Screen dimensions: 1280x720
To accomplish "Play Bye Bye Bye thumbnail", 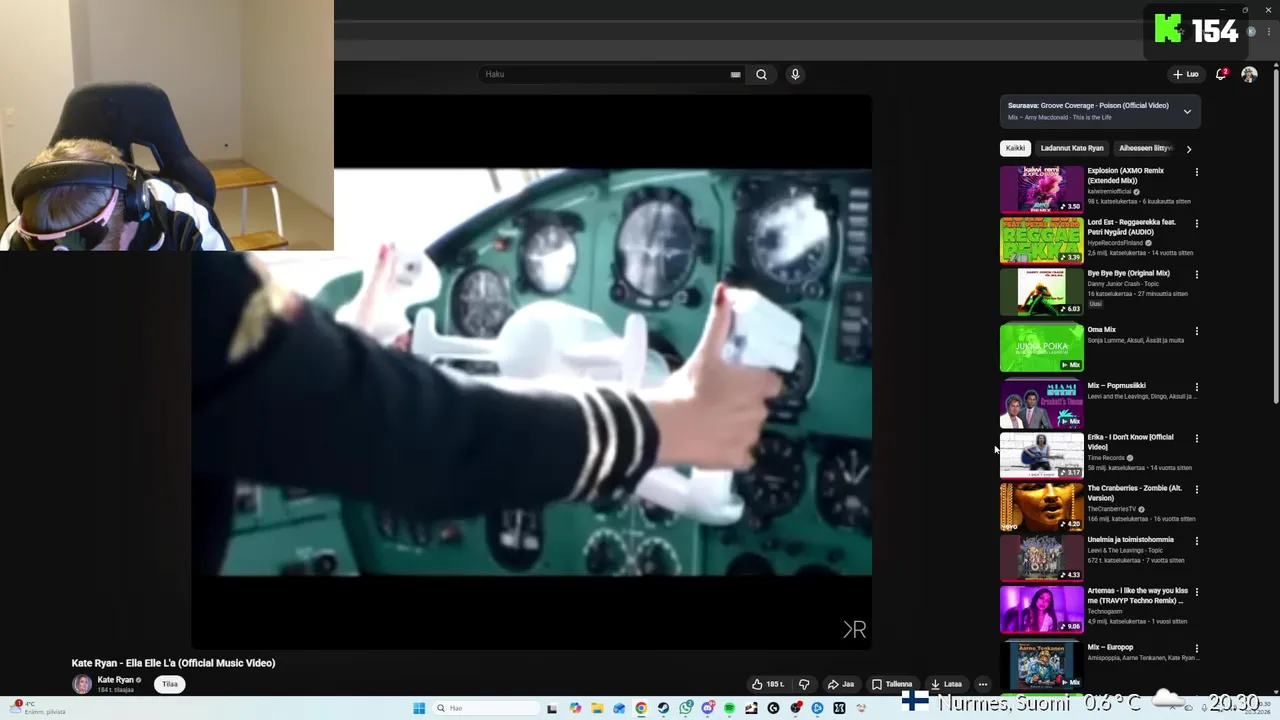I will click(x=1041, y=291).
